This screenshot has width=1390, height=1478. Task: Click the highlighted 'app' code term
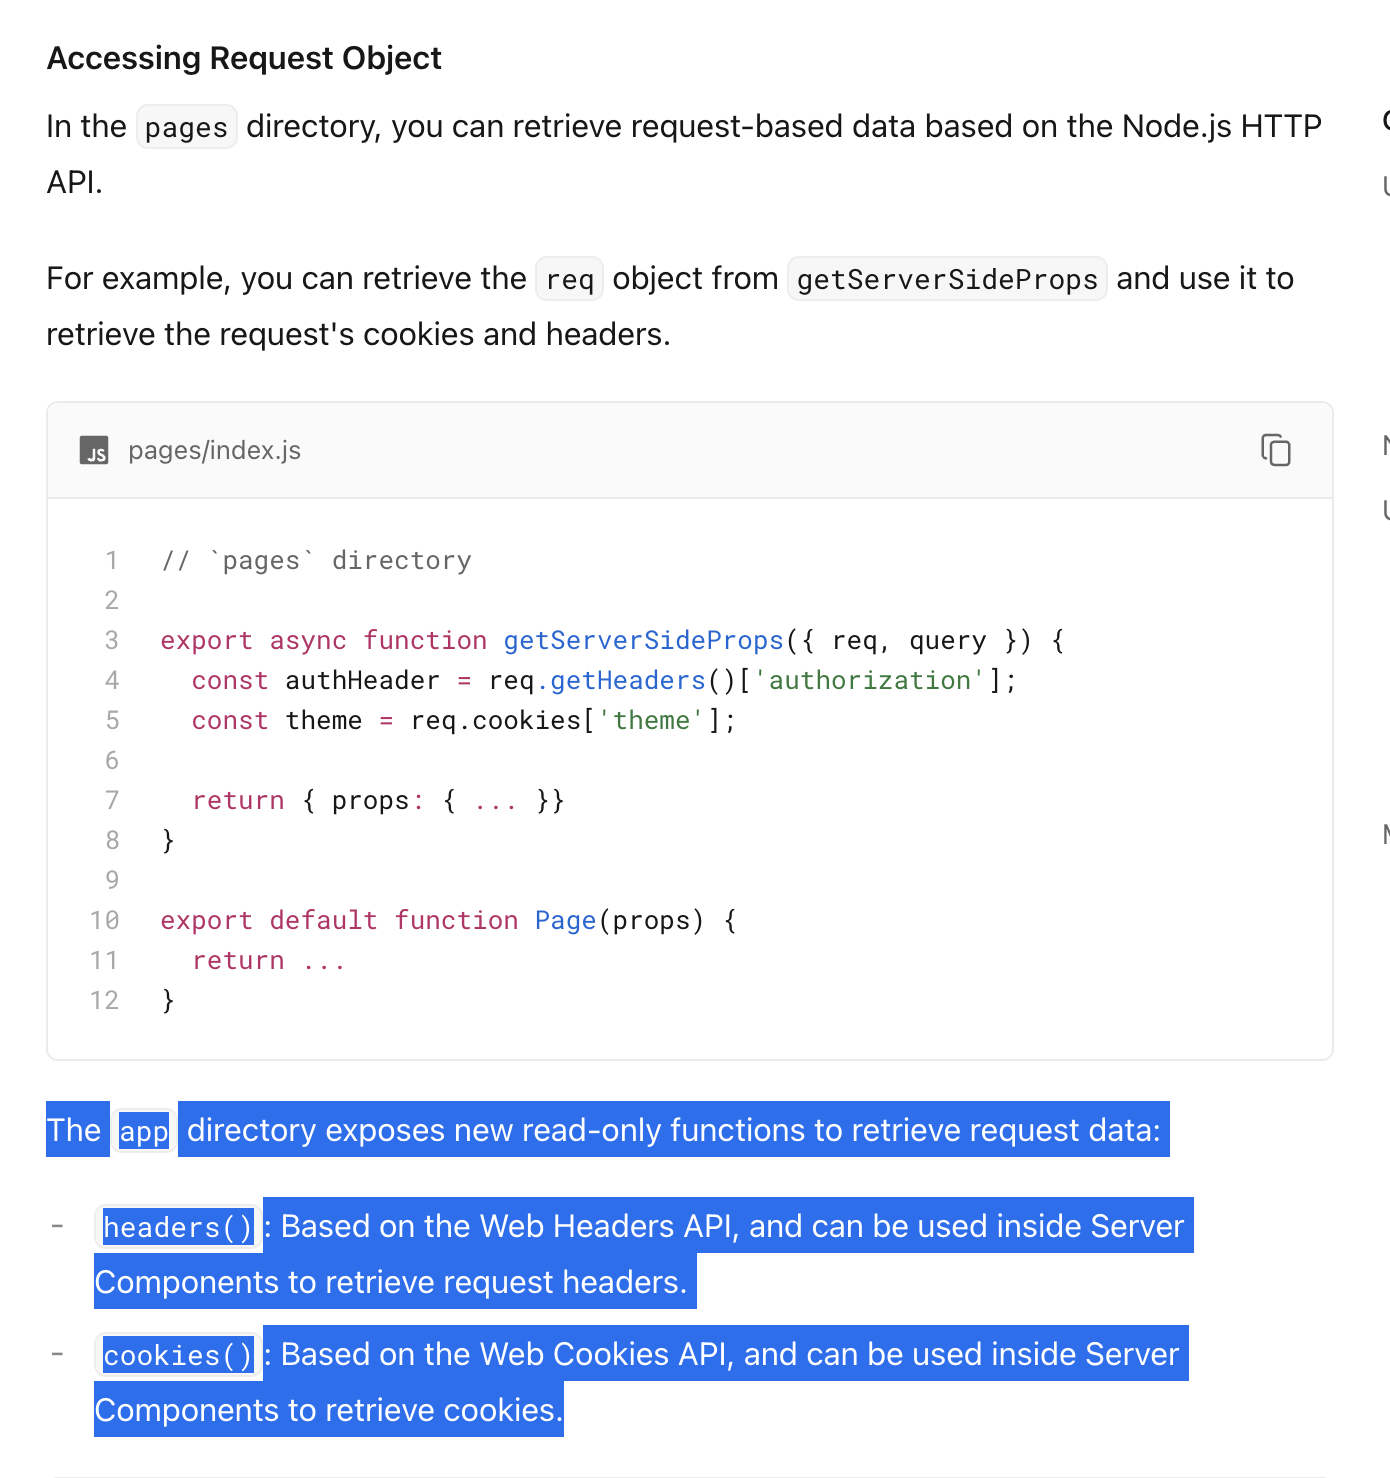pos(144,1131)
